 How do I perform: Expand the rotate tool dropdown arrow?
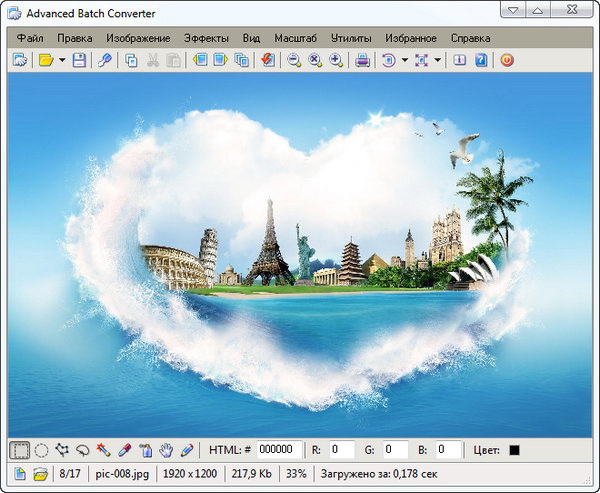tap(405, 60)
